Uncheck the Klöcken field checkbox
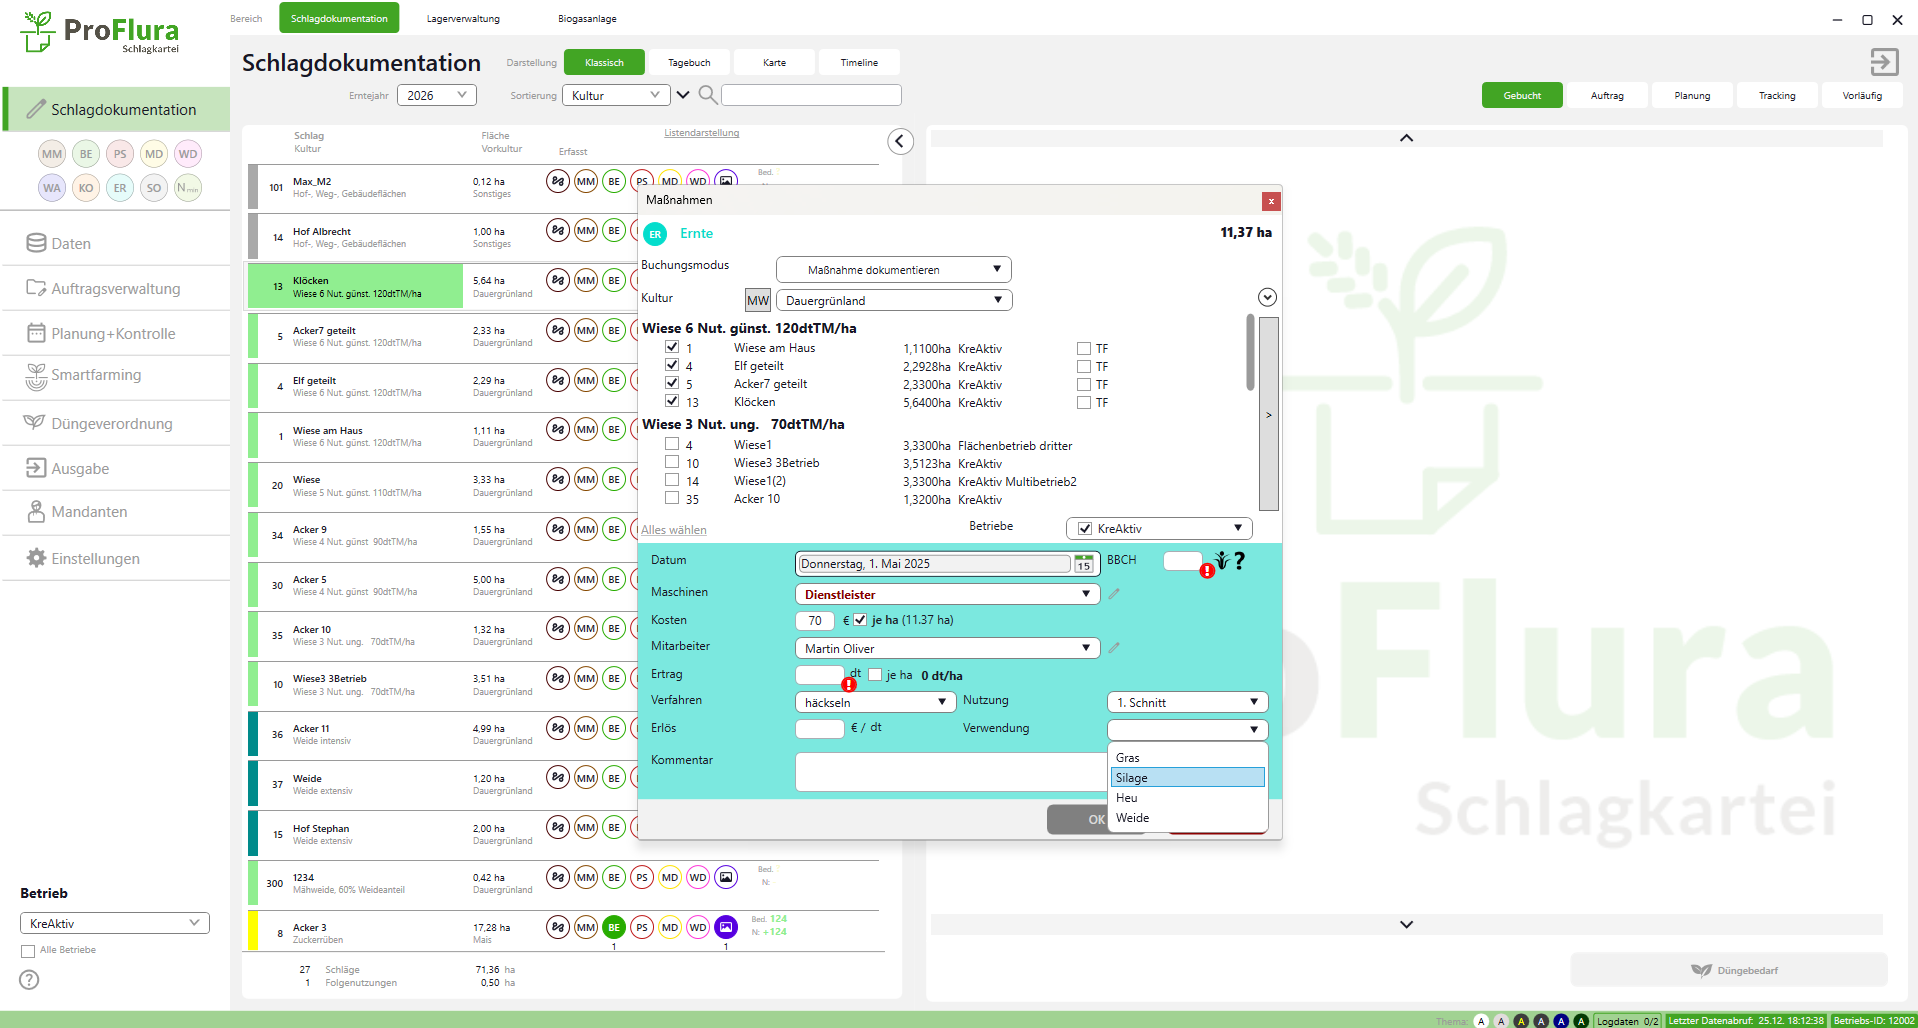This screenshot has height=1028, width=1918. click(672, 401)
